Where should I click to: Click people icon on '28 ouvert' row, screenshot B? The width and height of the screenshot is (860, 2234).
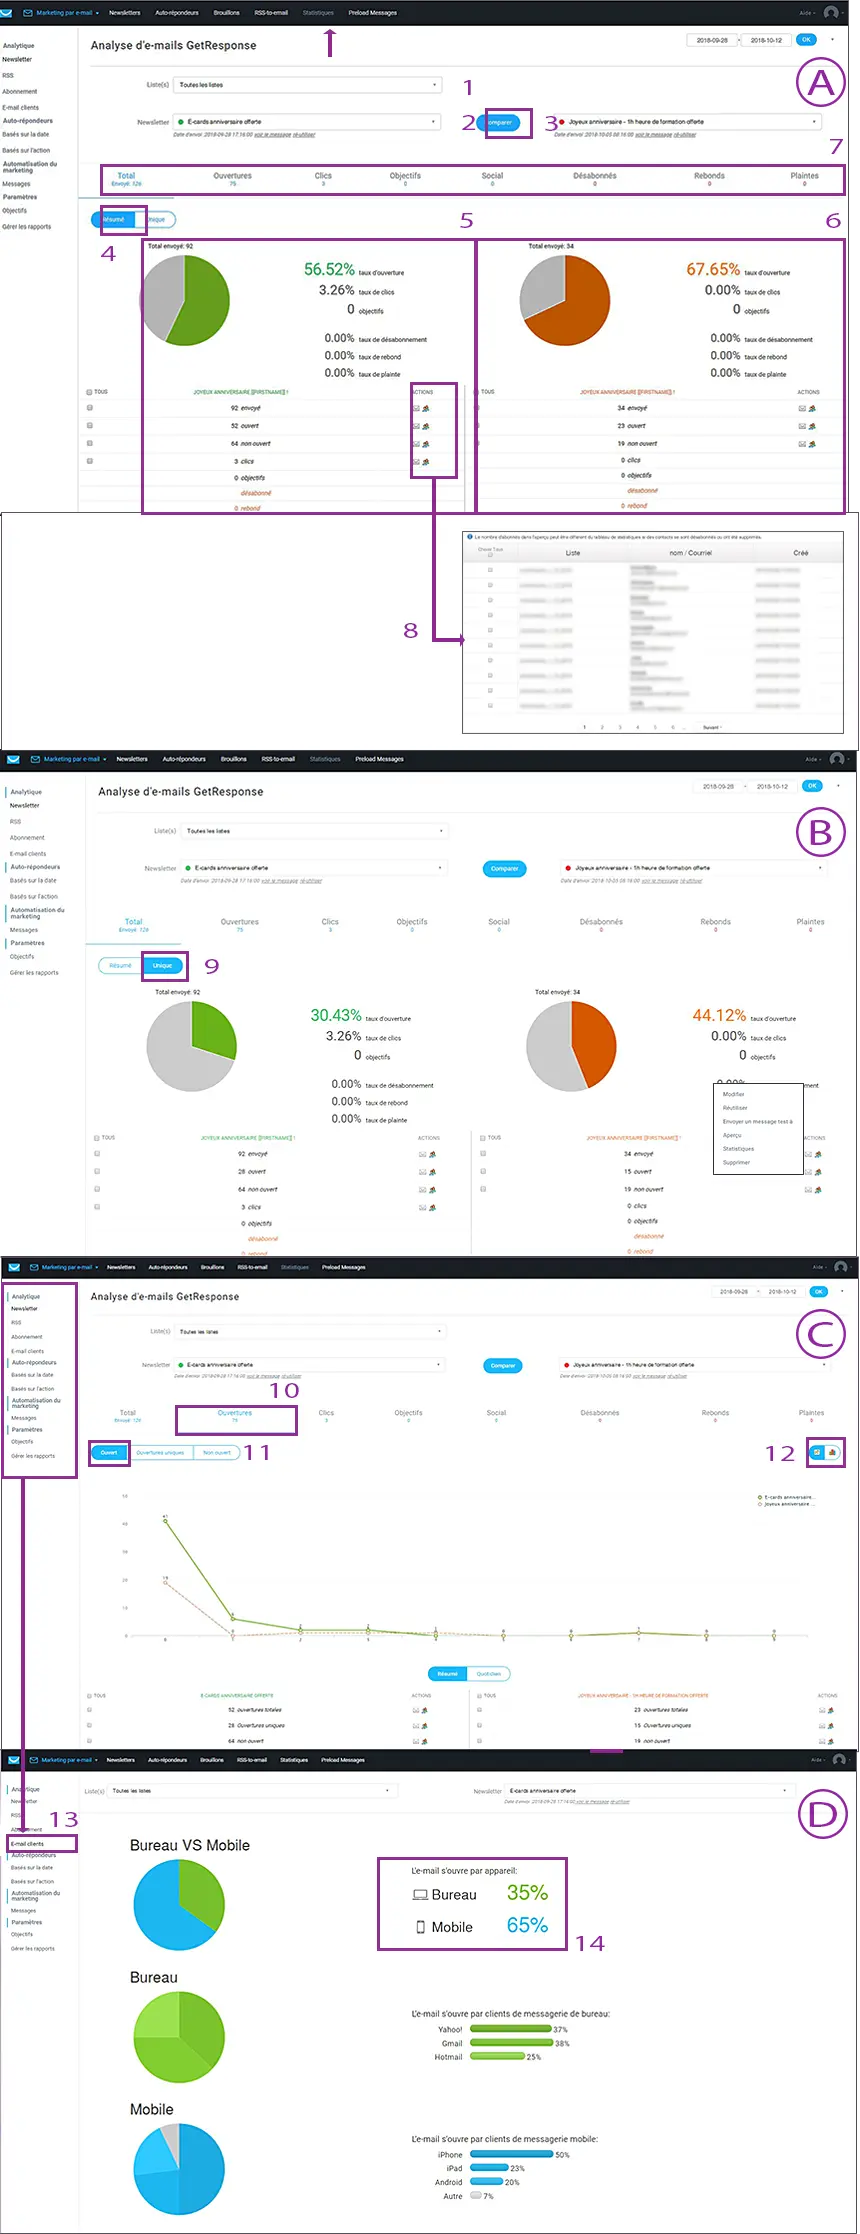point(432,1172)
